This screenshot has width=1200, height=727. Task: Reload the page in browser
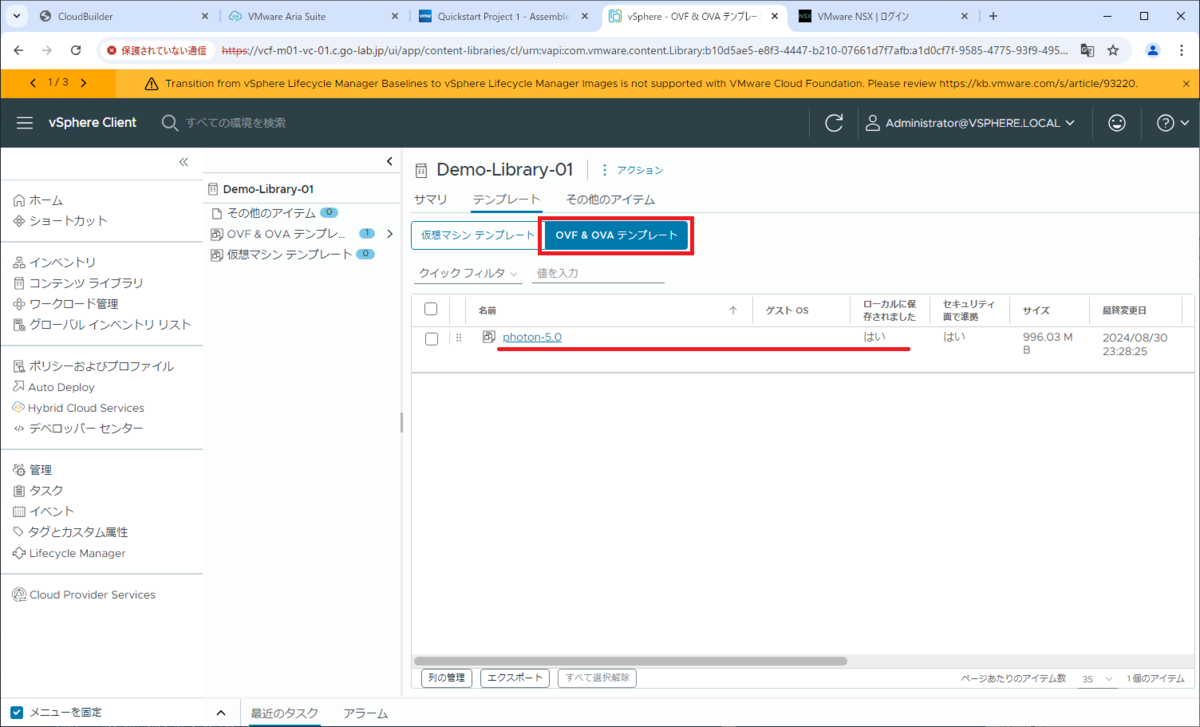click(76, 50)
